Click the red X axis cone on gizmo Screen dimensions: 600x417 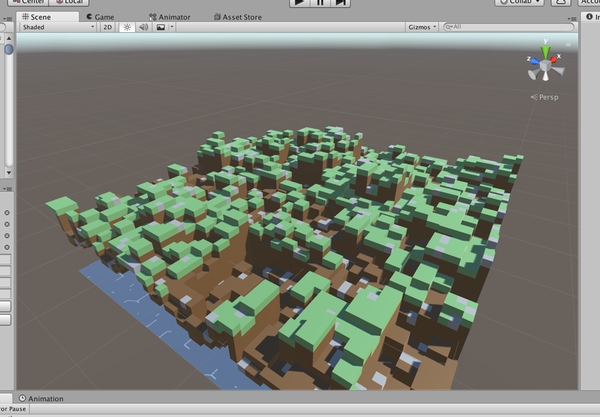pyautogui.click(x=554, y=59)
